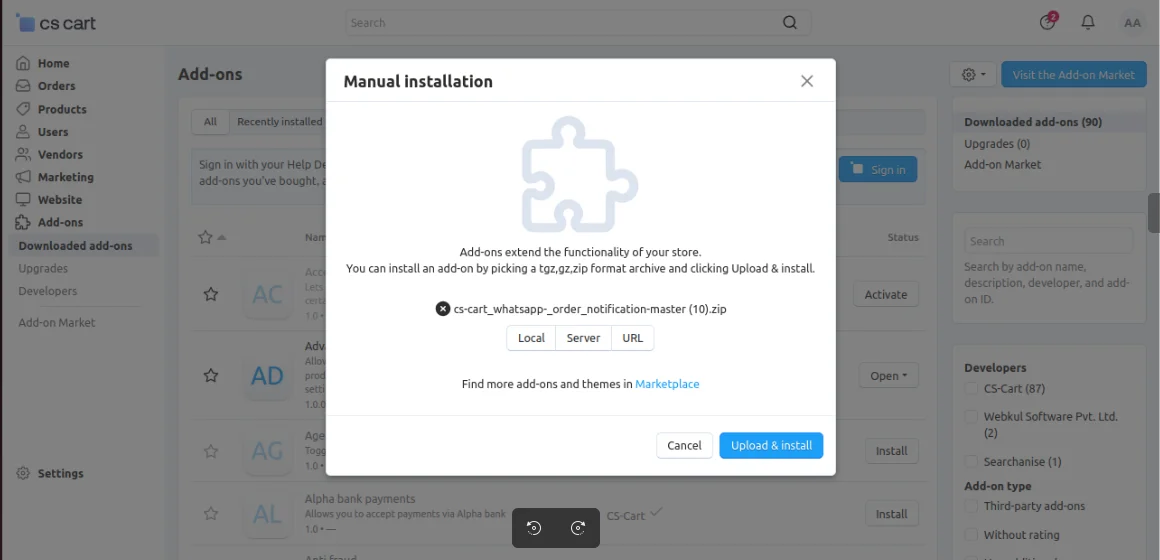Check the Searchanise developer filter
Image resolution: width=1160 pixels, height=560 pixels.
point(971,462)
